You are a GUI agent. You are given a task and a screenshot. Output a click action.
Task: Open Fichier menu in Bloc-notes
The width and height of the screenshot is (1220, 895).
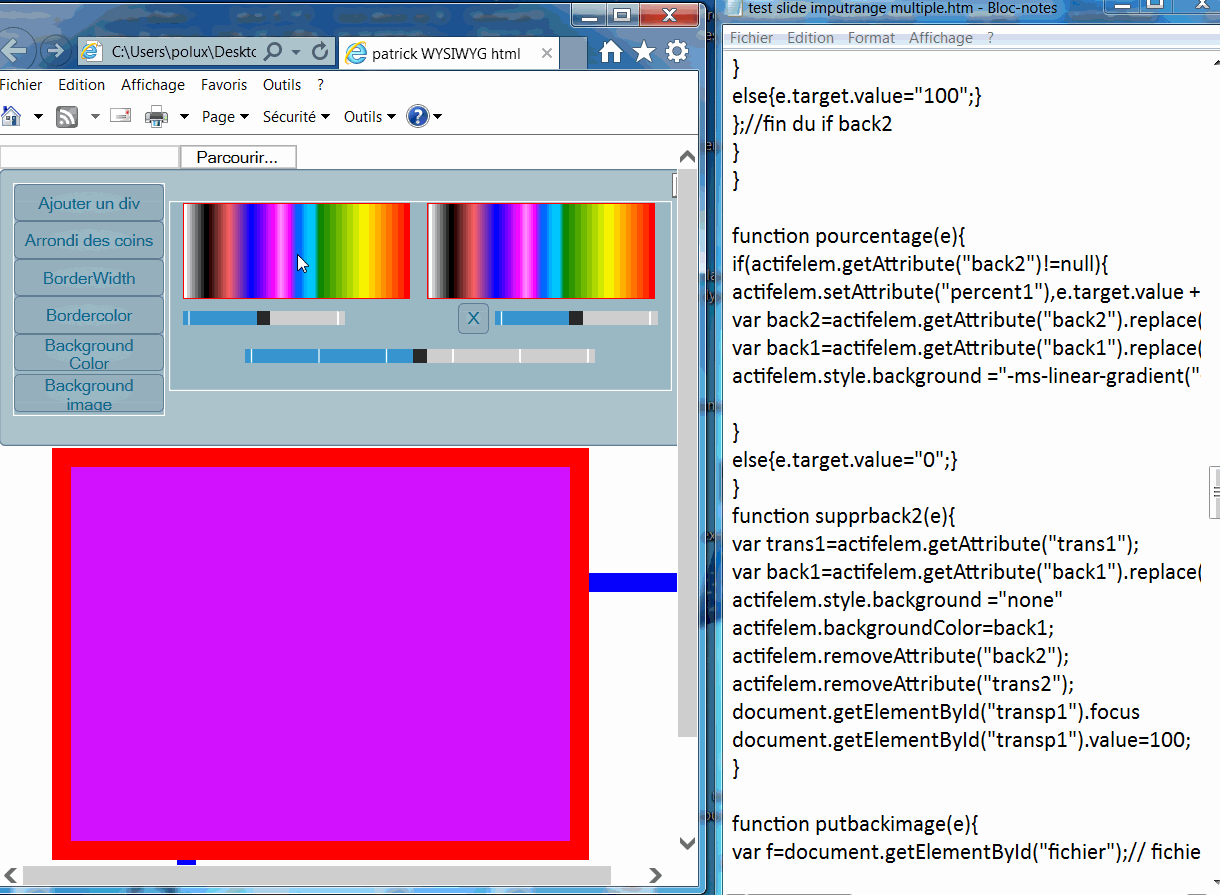coord(751,38)
